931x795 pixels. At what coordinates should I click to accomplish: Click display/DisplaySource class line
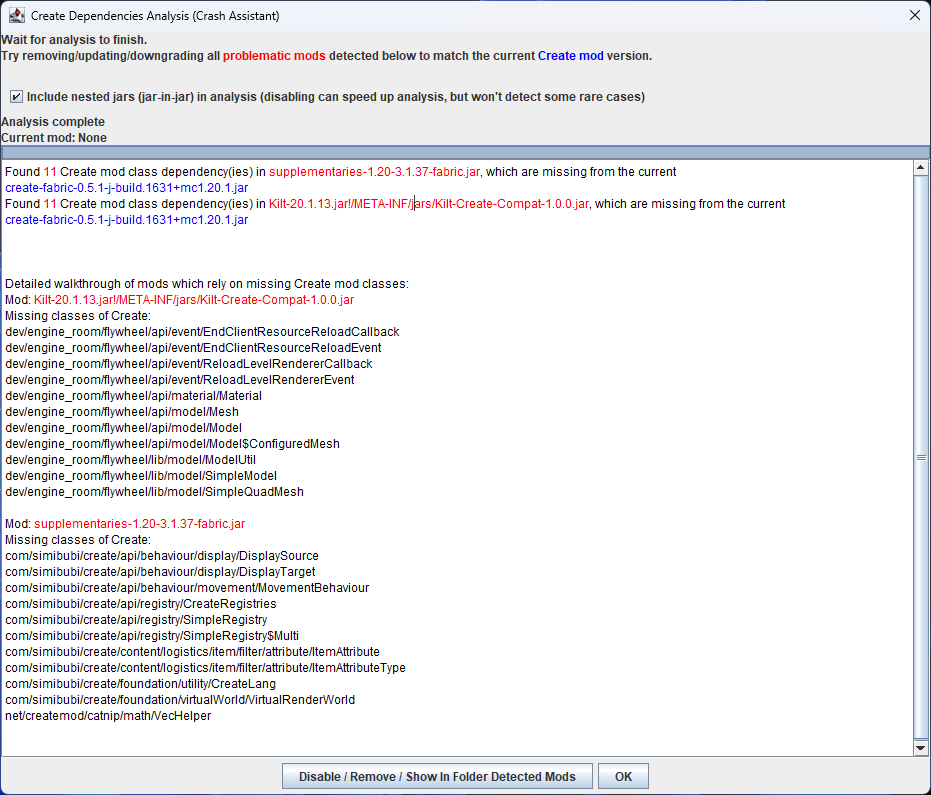point(162,556)
